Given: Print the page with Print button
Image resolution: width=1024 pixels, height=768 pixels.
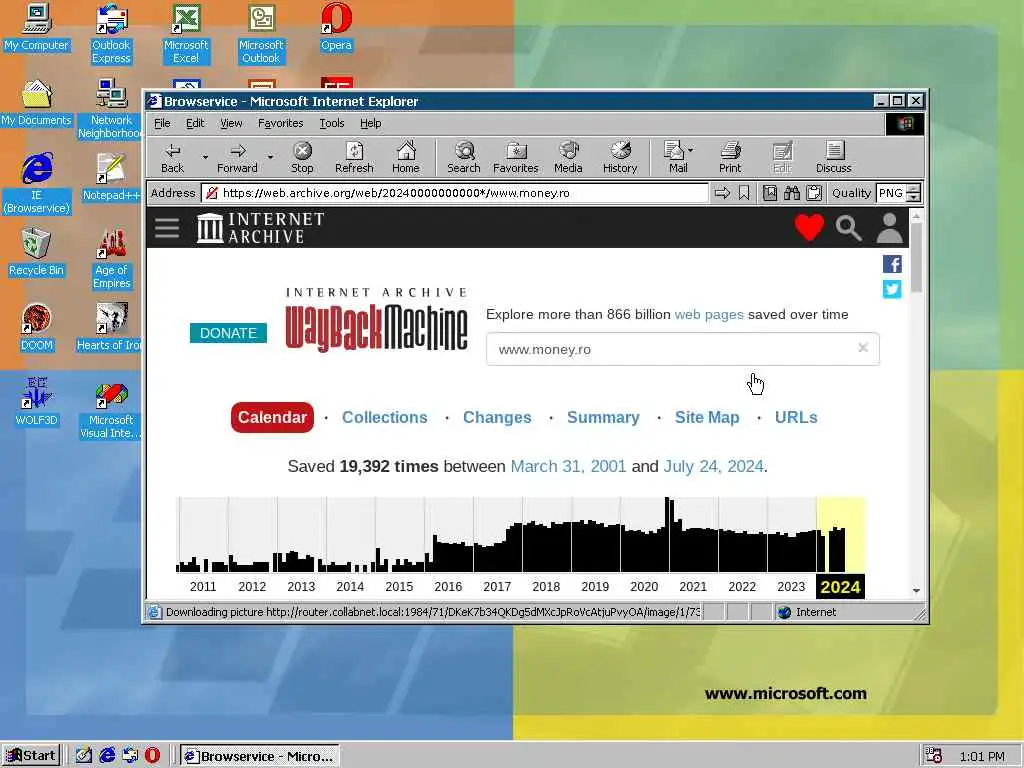Looking at the screenshot, I should [730, 158].
